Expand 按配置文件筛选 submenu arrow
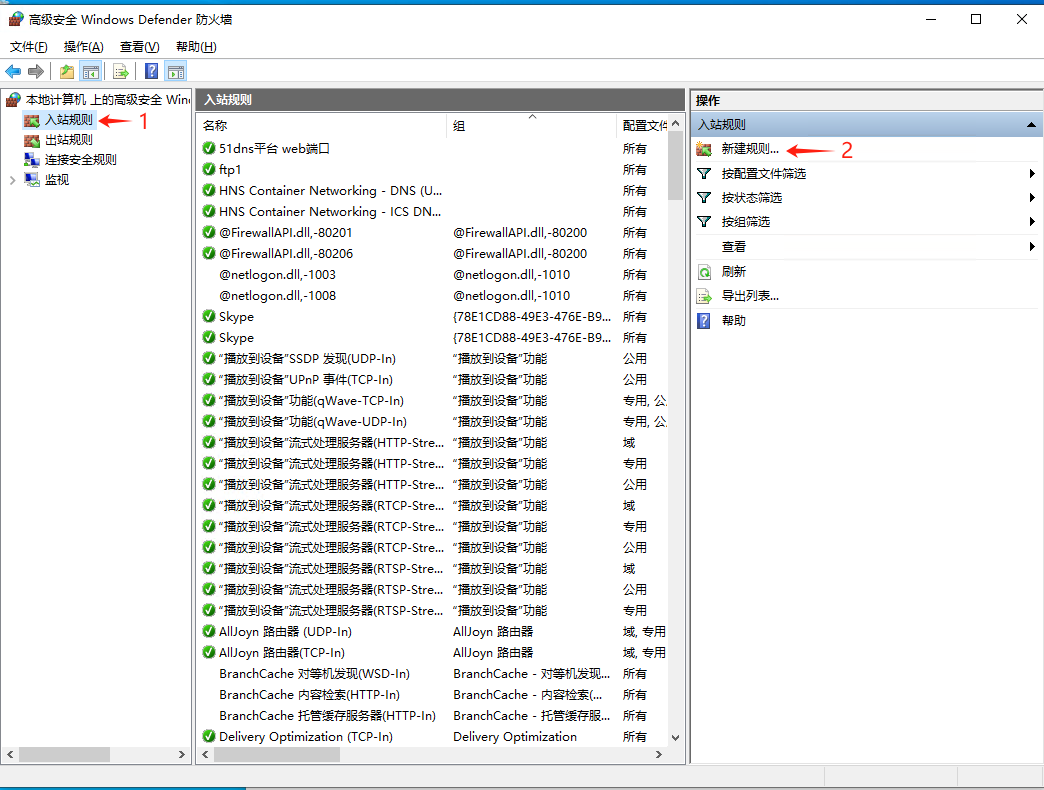This screenshot has height=790, width=1044. pos(1031,174)
